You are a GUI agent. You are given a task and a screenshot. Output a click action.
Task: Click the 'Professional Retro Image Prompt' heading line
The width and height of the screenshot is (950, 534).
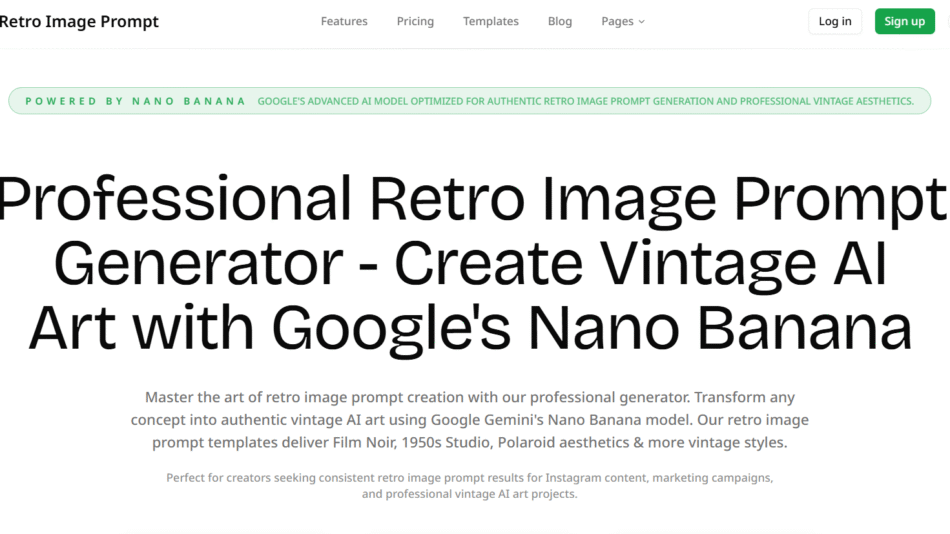click(472, 198)
